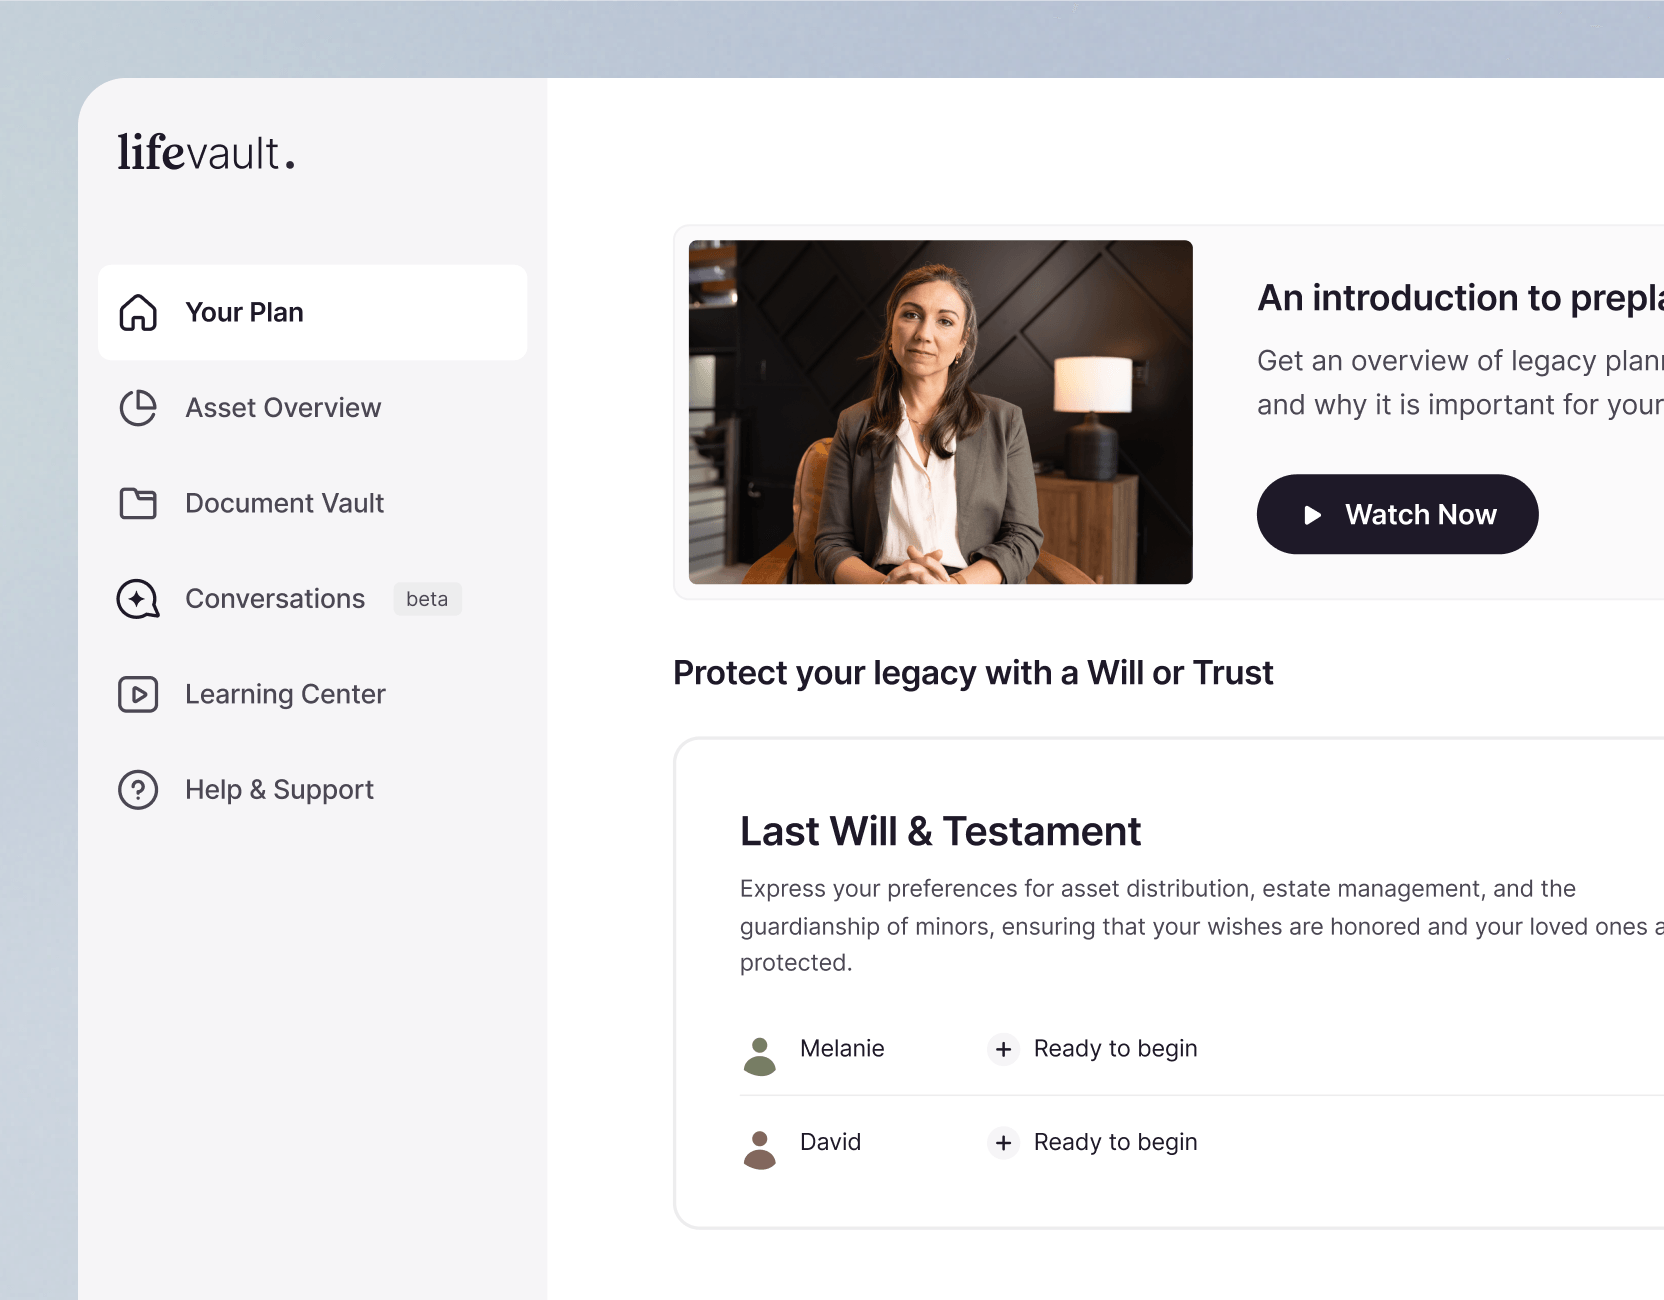Click the beta badge next to Conversations
The height and width of the screenshot is (1300, 1664).
coord(427,599)
